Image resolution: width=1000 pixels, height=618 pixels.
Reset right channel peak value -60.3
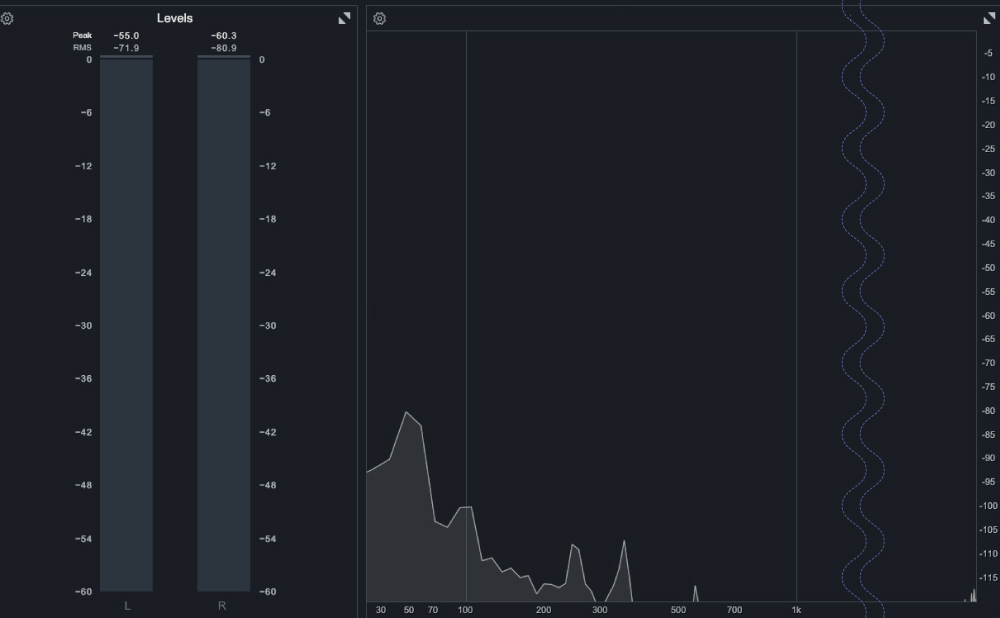point(224,36)
